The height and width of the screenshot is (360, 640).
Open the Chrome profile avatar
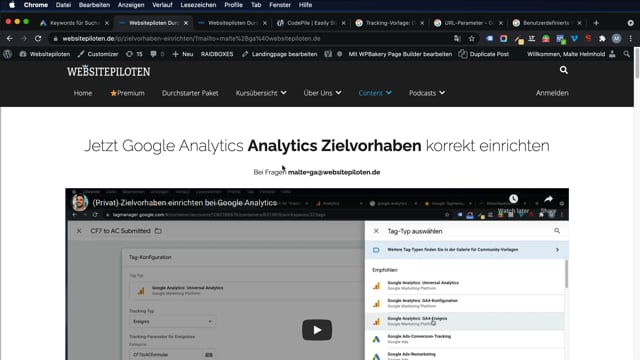[616, 38]
